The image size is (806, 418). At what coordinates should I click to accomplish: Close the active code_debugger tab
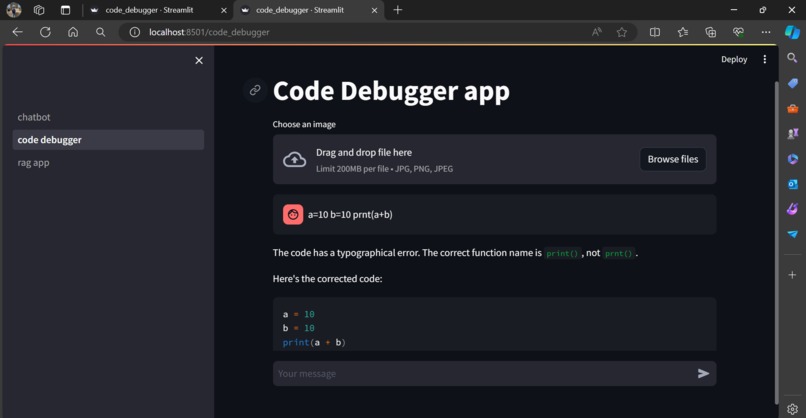(374, 10)
